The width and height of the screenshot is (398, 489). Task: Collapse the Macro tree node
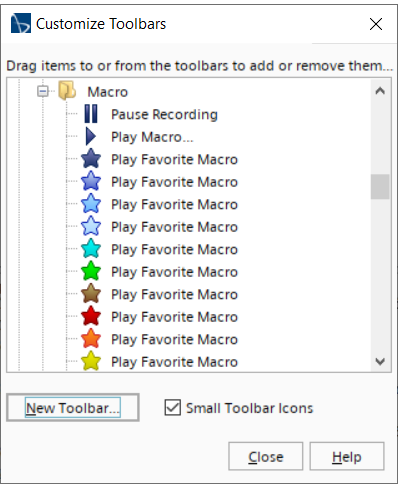tap(43, 91)
